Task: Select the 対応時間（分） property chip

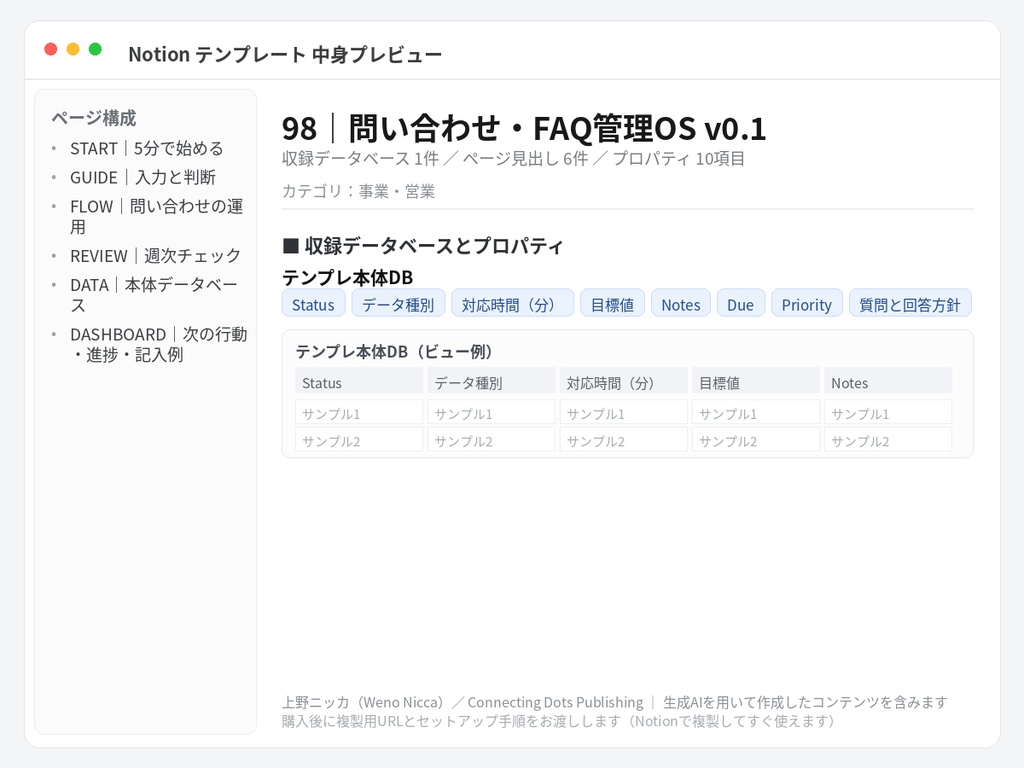Action: point(513,304)
